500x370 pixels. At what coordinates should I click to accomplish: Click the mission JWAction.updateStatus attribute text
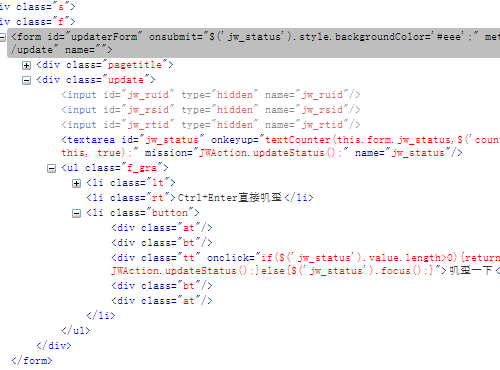pos(246,153)
